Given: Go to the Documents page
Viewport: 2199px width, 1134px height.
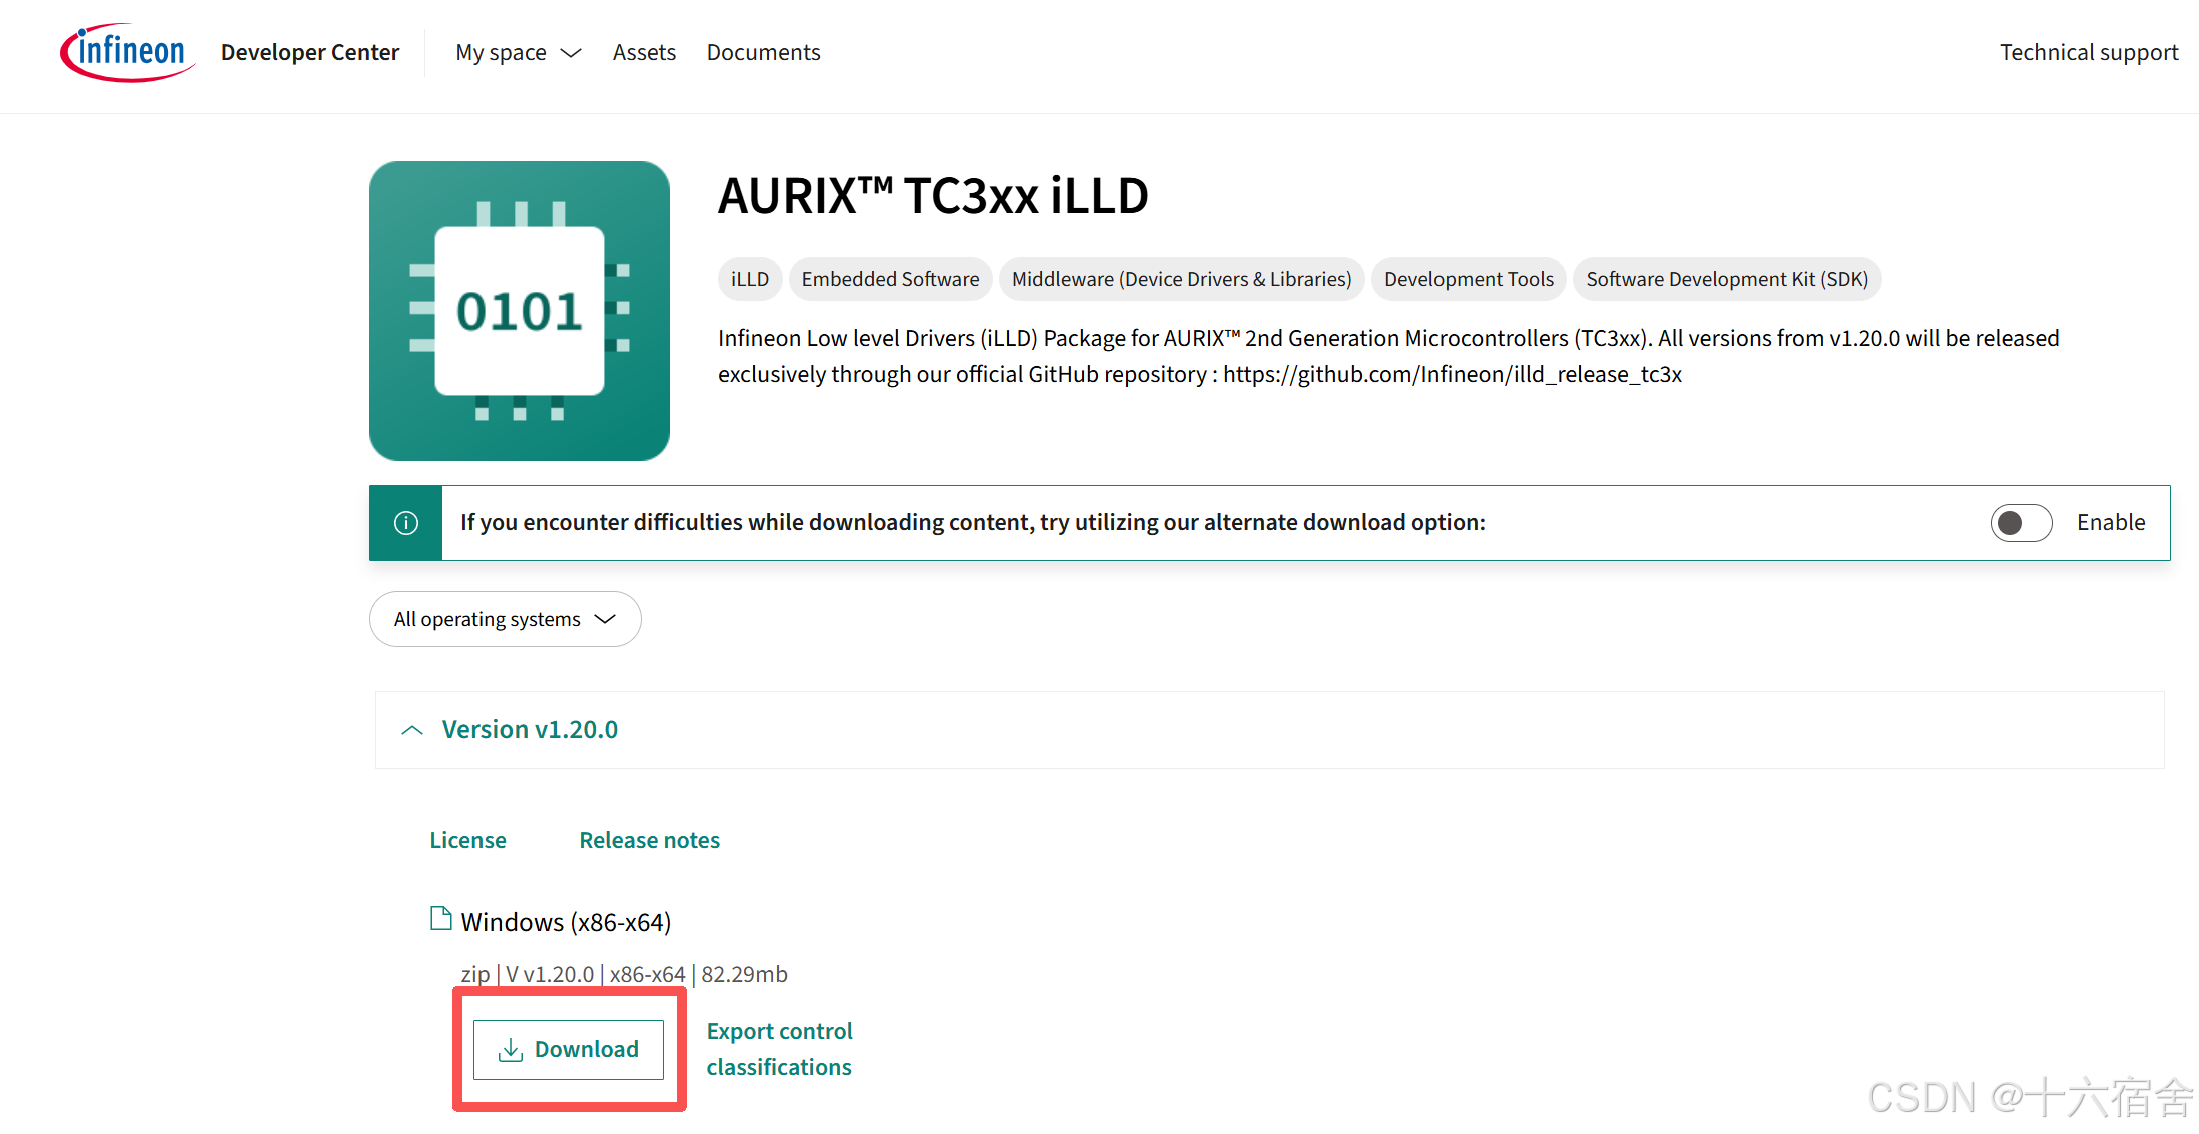Looking at the screenshot, I should point(763,52).
